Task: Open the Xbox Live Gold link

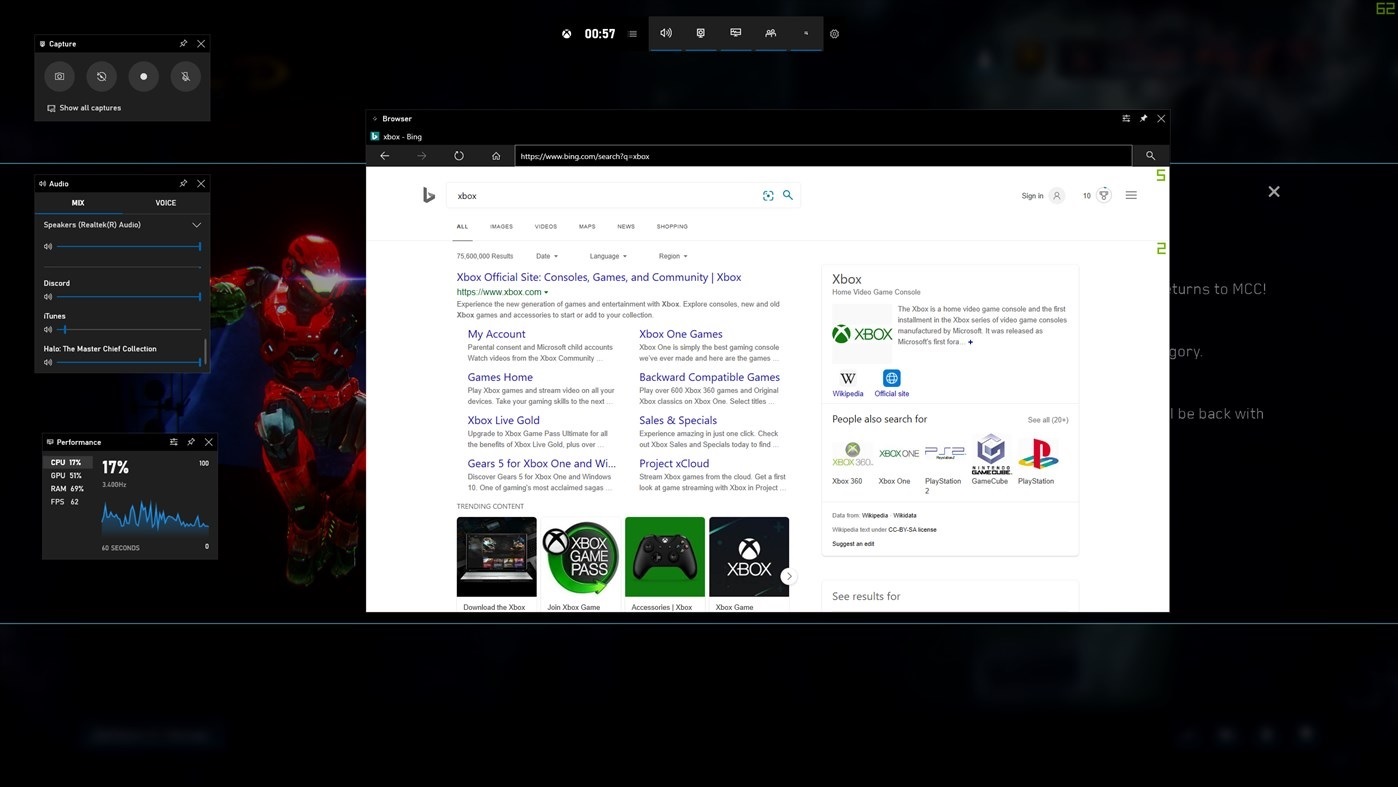Action: [x=503, y=420]
